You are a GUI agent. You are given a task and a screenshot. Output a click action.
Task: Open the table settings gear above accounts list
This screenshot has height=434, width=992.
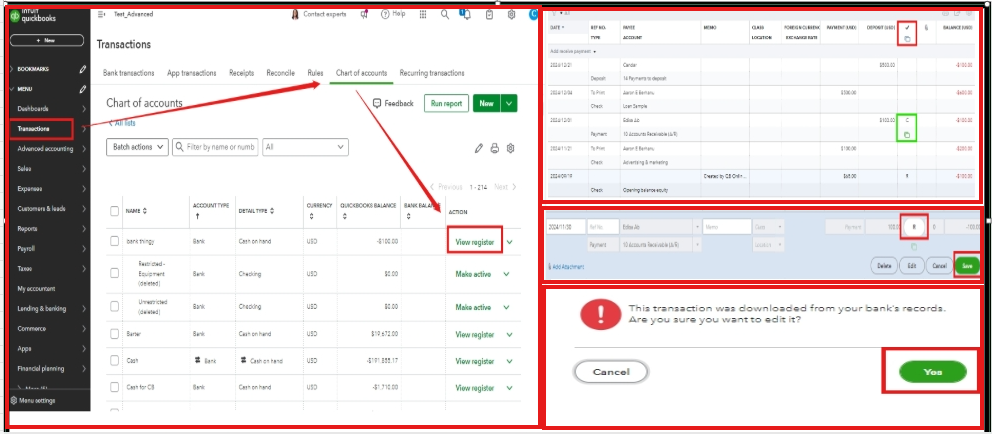(511, 148)
